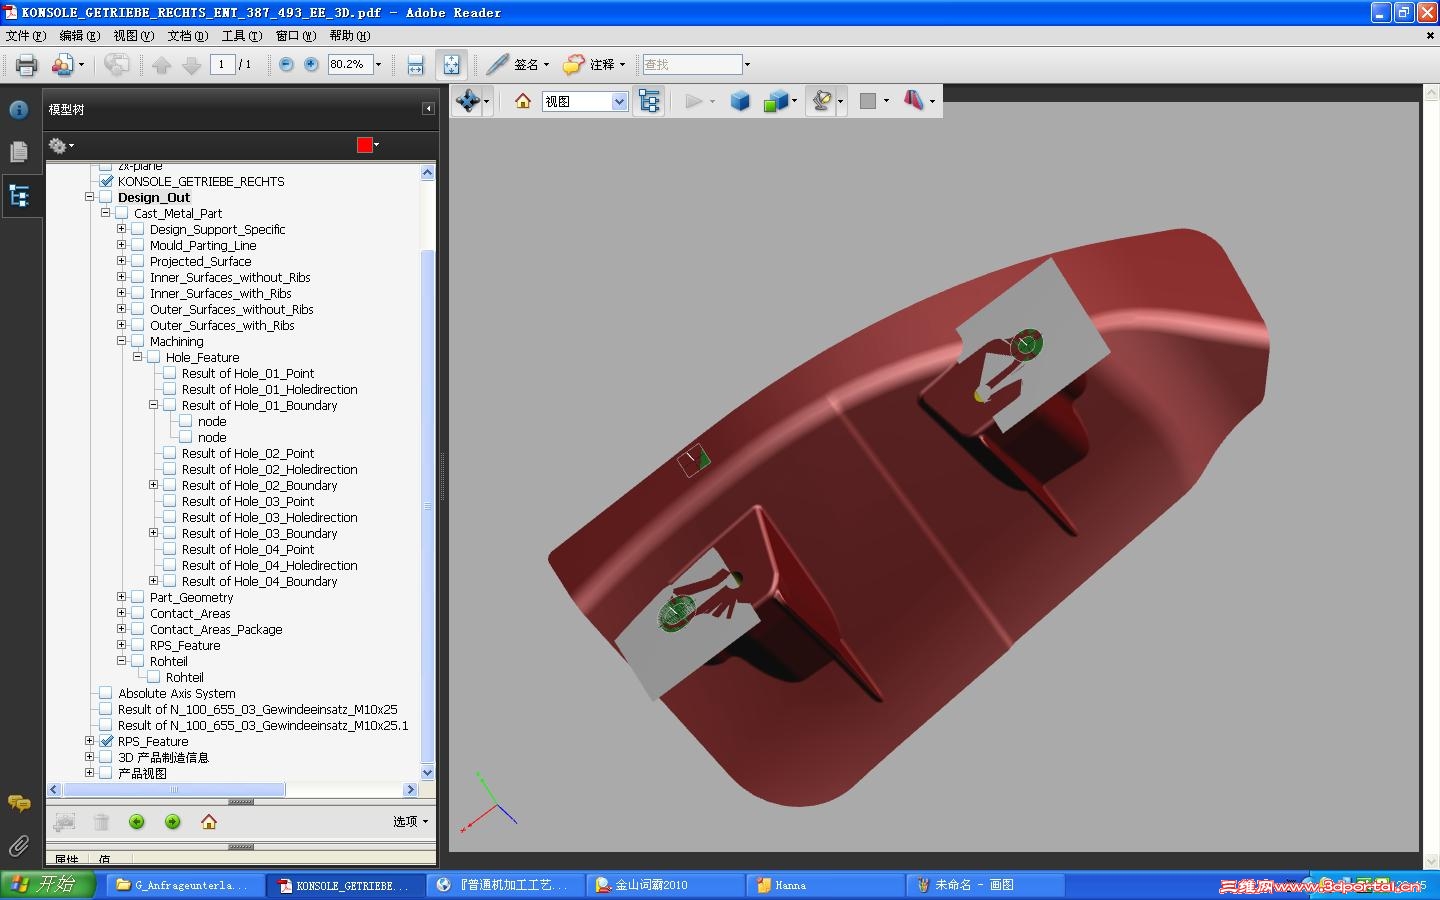This screenshot has height=900, width=1440.
Task: Open the 3D lighting options icon
Action: pos(822,101)
